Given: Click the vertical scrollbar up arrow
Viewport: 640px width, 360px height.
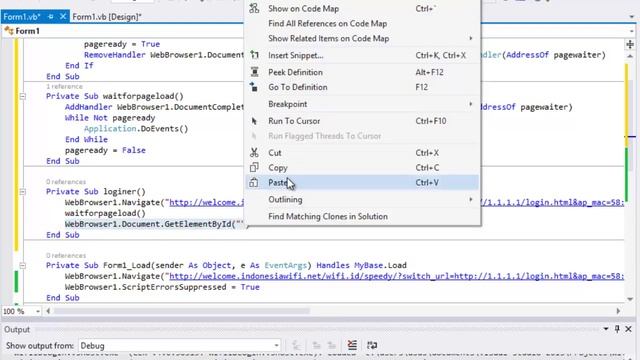Looking at the screenshot, I should [630, 56].
